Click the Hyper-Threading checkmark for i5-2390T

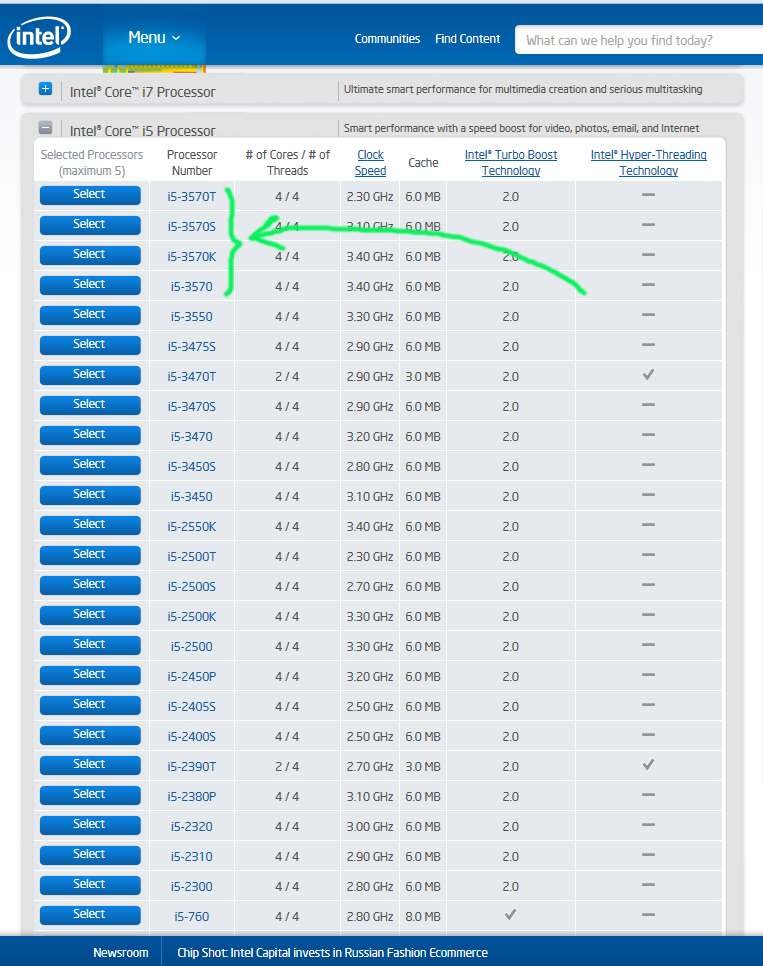pyautogui.click(x=648, y=765)
